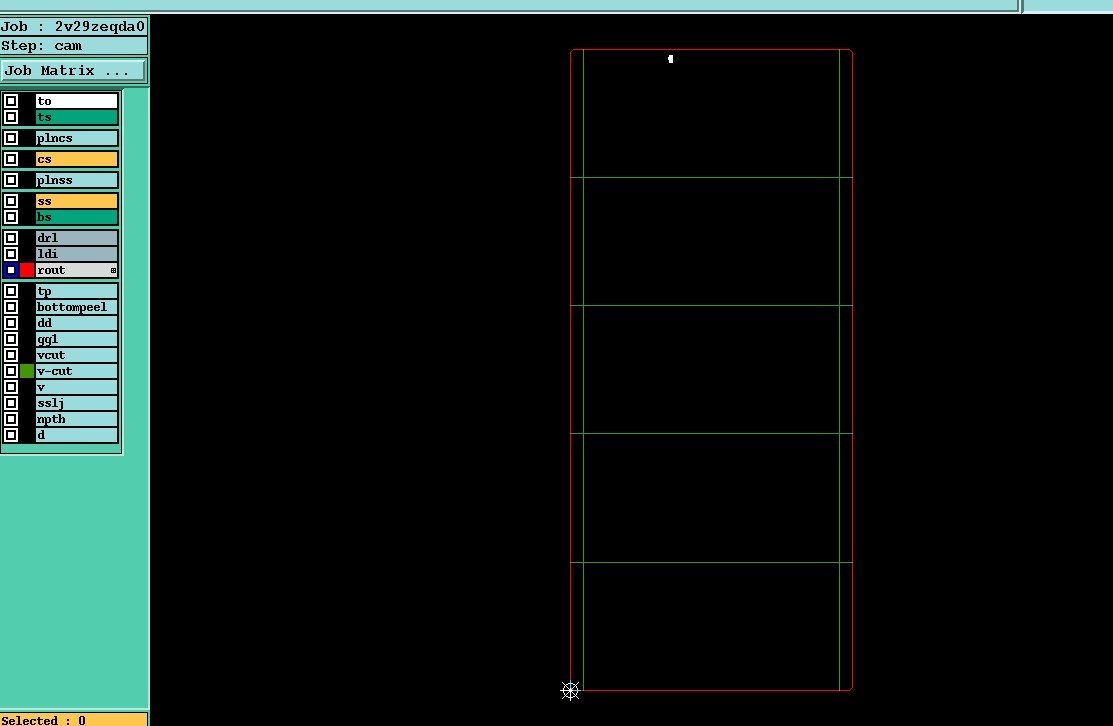The height and width of the screenshot is (726, 1113).
Task: Click the small indicator icon on the rout row
Action: pos(113,270)
